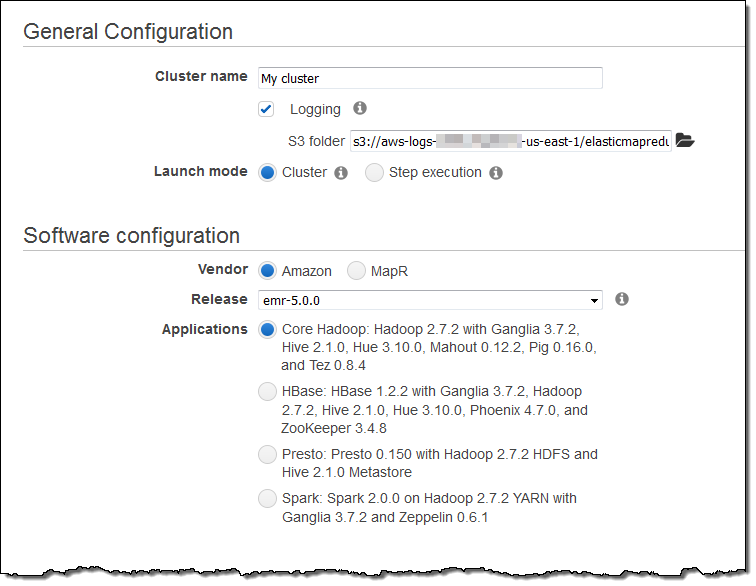The width and height of the screenshot is (756, 586).
Task: Toggle the Logging checkbox
Action: pyautogui.click(x=266, y=109)
